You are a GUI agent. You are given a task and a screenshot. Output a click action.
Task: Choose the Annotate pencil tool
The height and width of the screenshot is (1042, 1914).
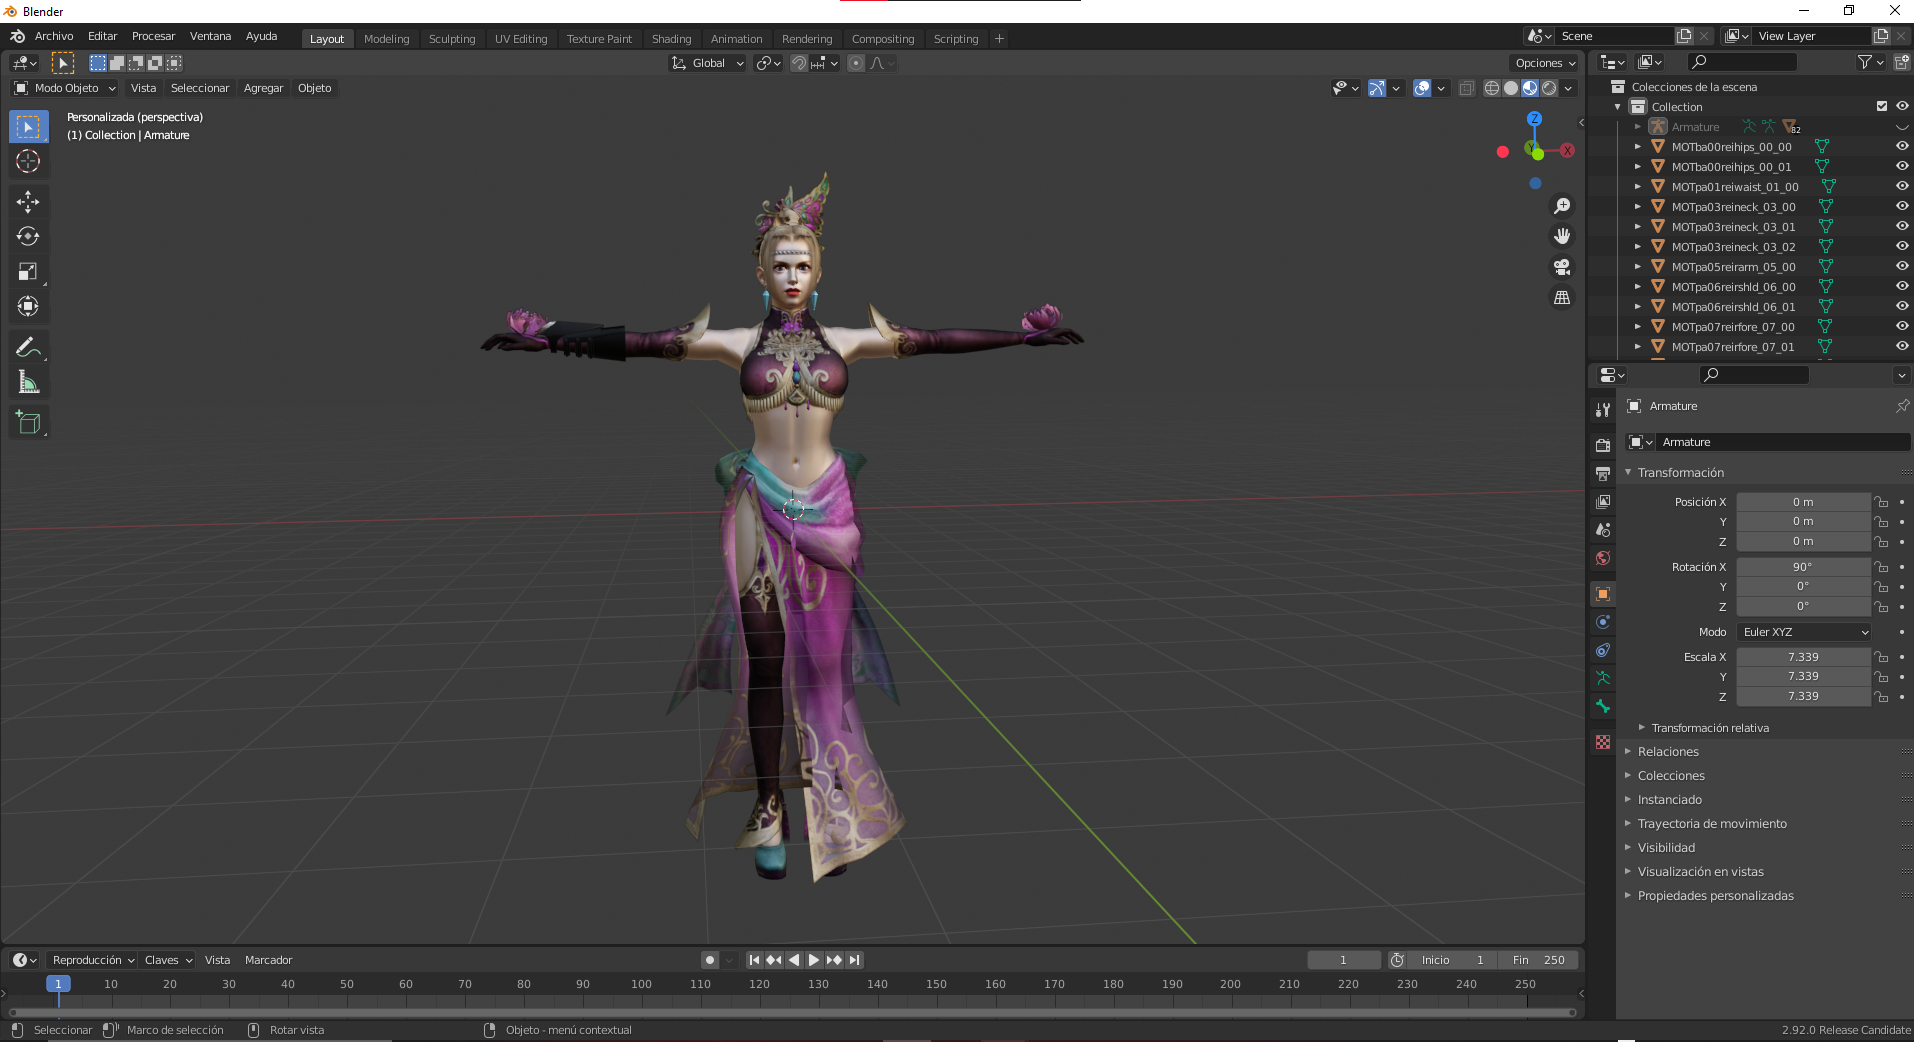(x=28, y=347)
